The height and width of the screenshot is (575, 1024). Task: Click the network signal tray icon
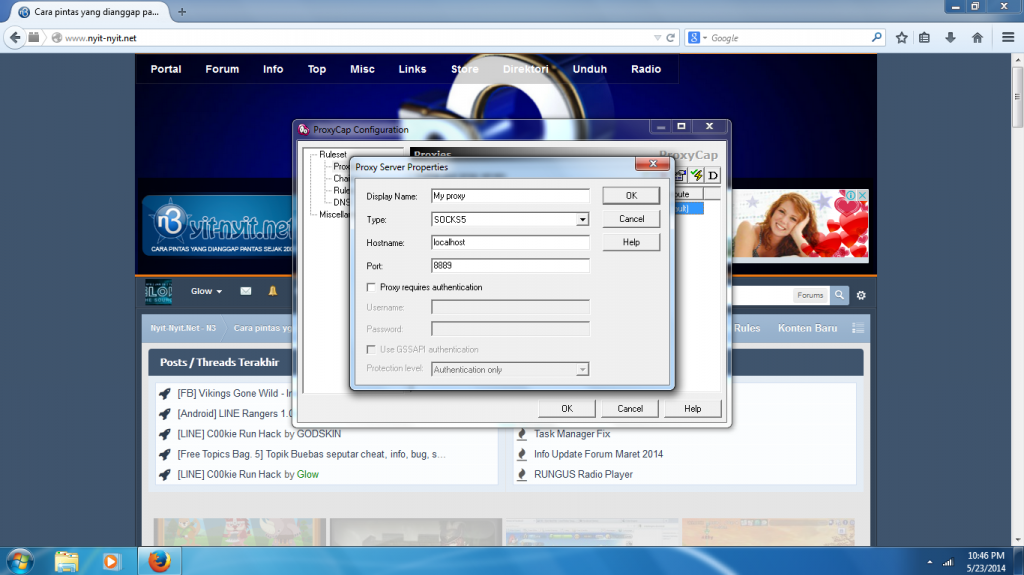coord(948,562)
